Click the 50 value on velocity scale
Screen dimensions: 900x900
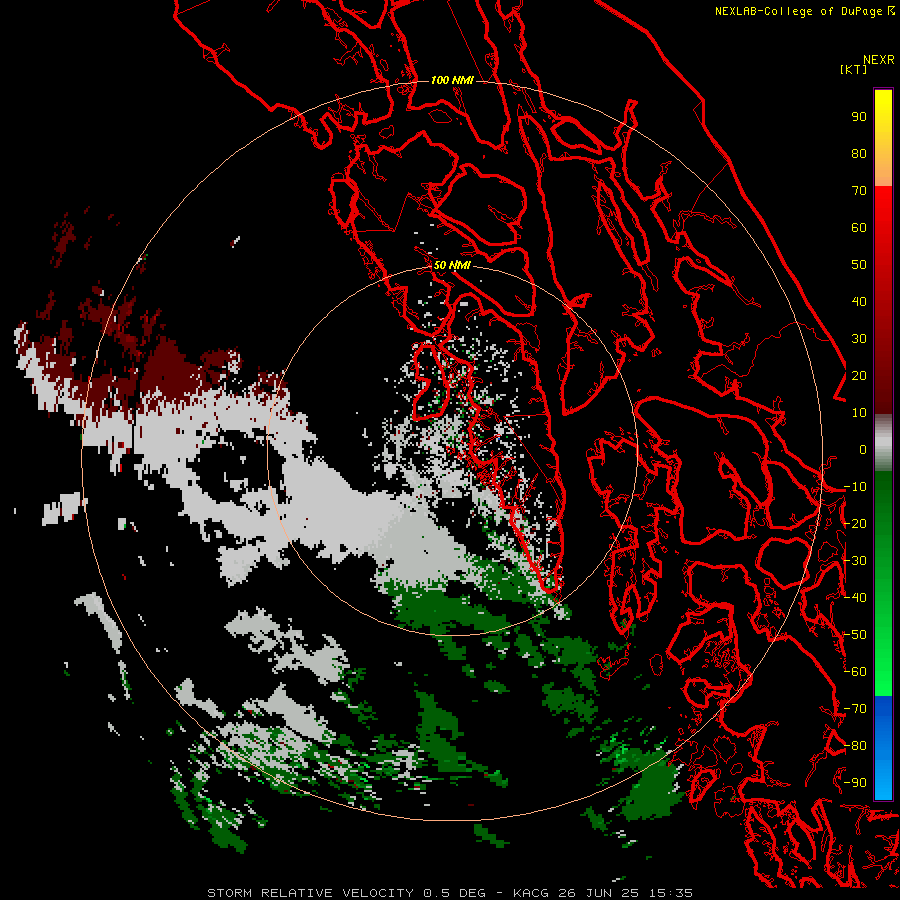coord(859,265)
